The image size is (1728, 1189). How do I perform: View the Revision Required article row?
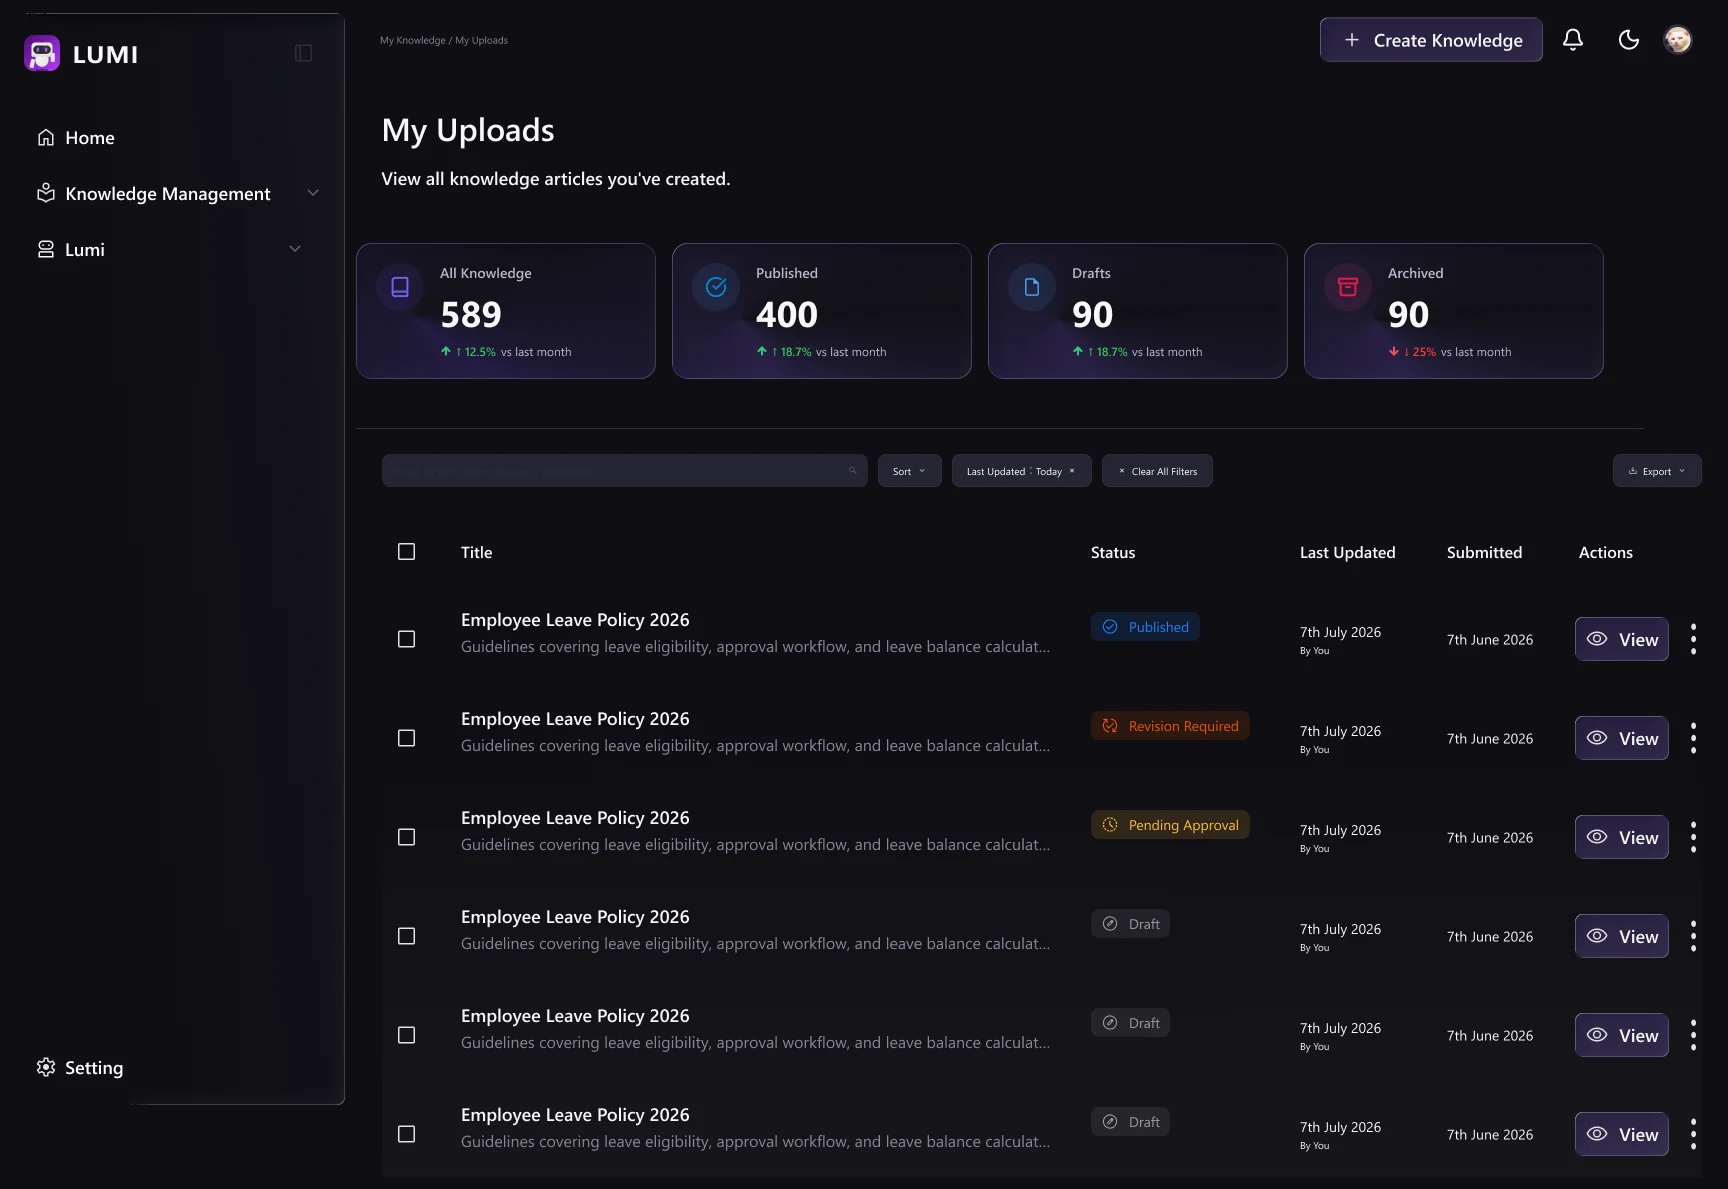1622,738
